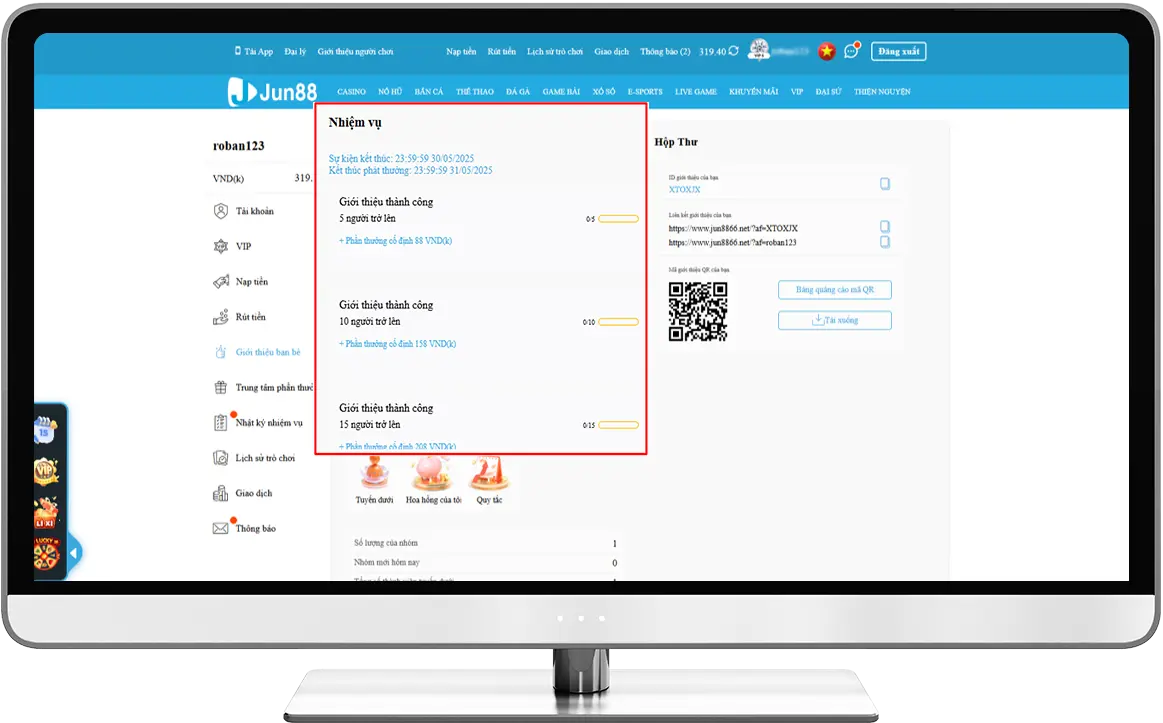
Task: Open Nhật ký nhiệm vụ sidebar item
Action: point(258,423)
